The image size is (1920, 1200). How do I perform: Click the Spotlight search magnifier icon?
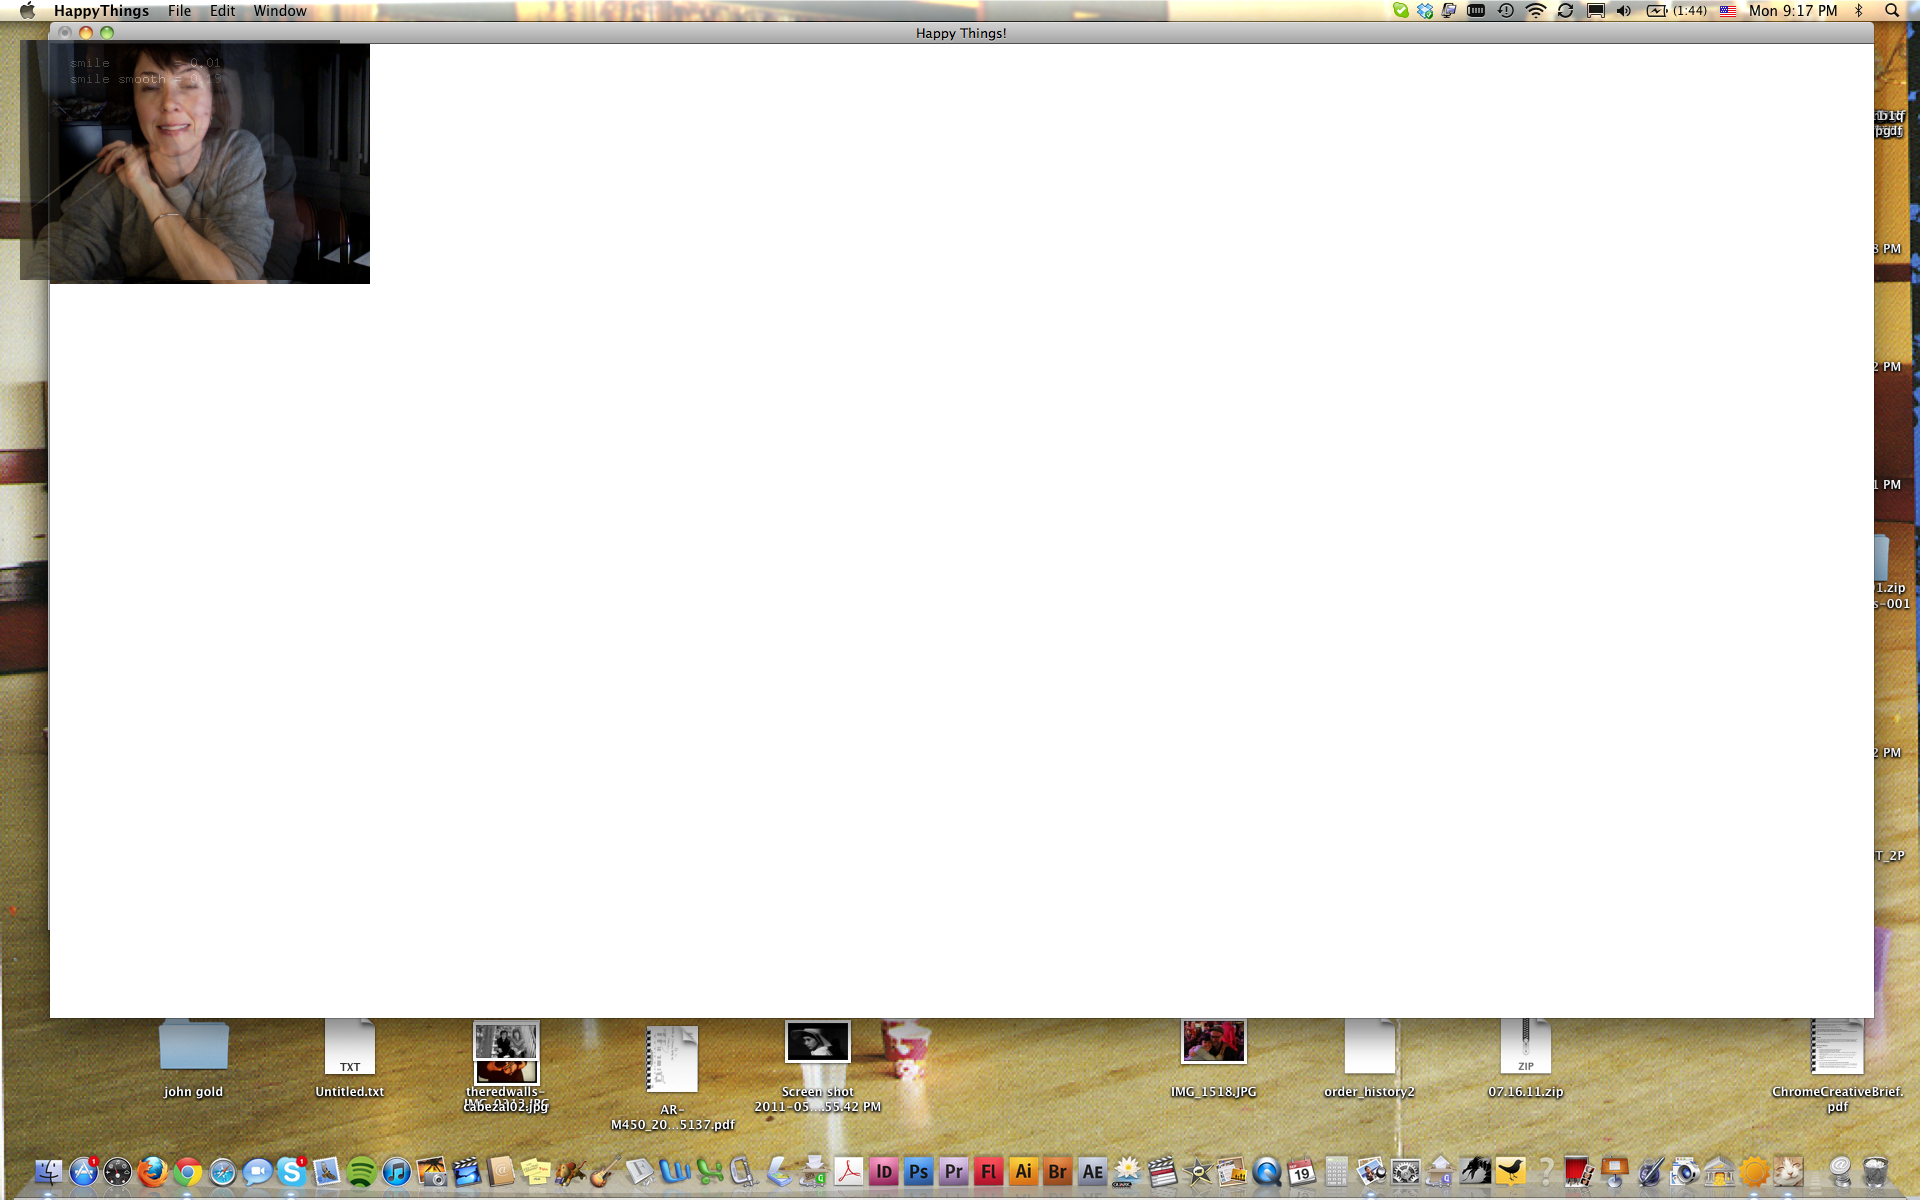pyautogui.click(x=1891, y=11)
